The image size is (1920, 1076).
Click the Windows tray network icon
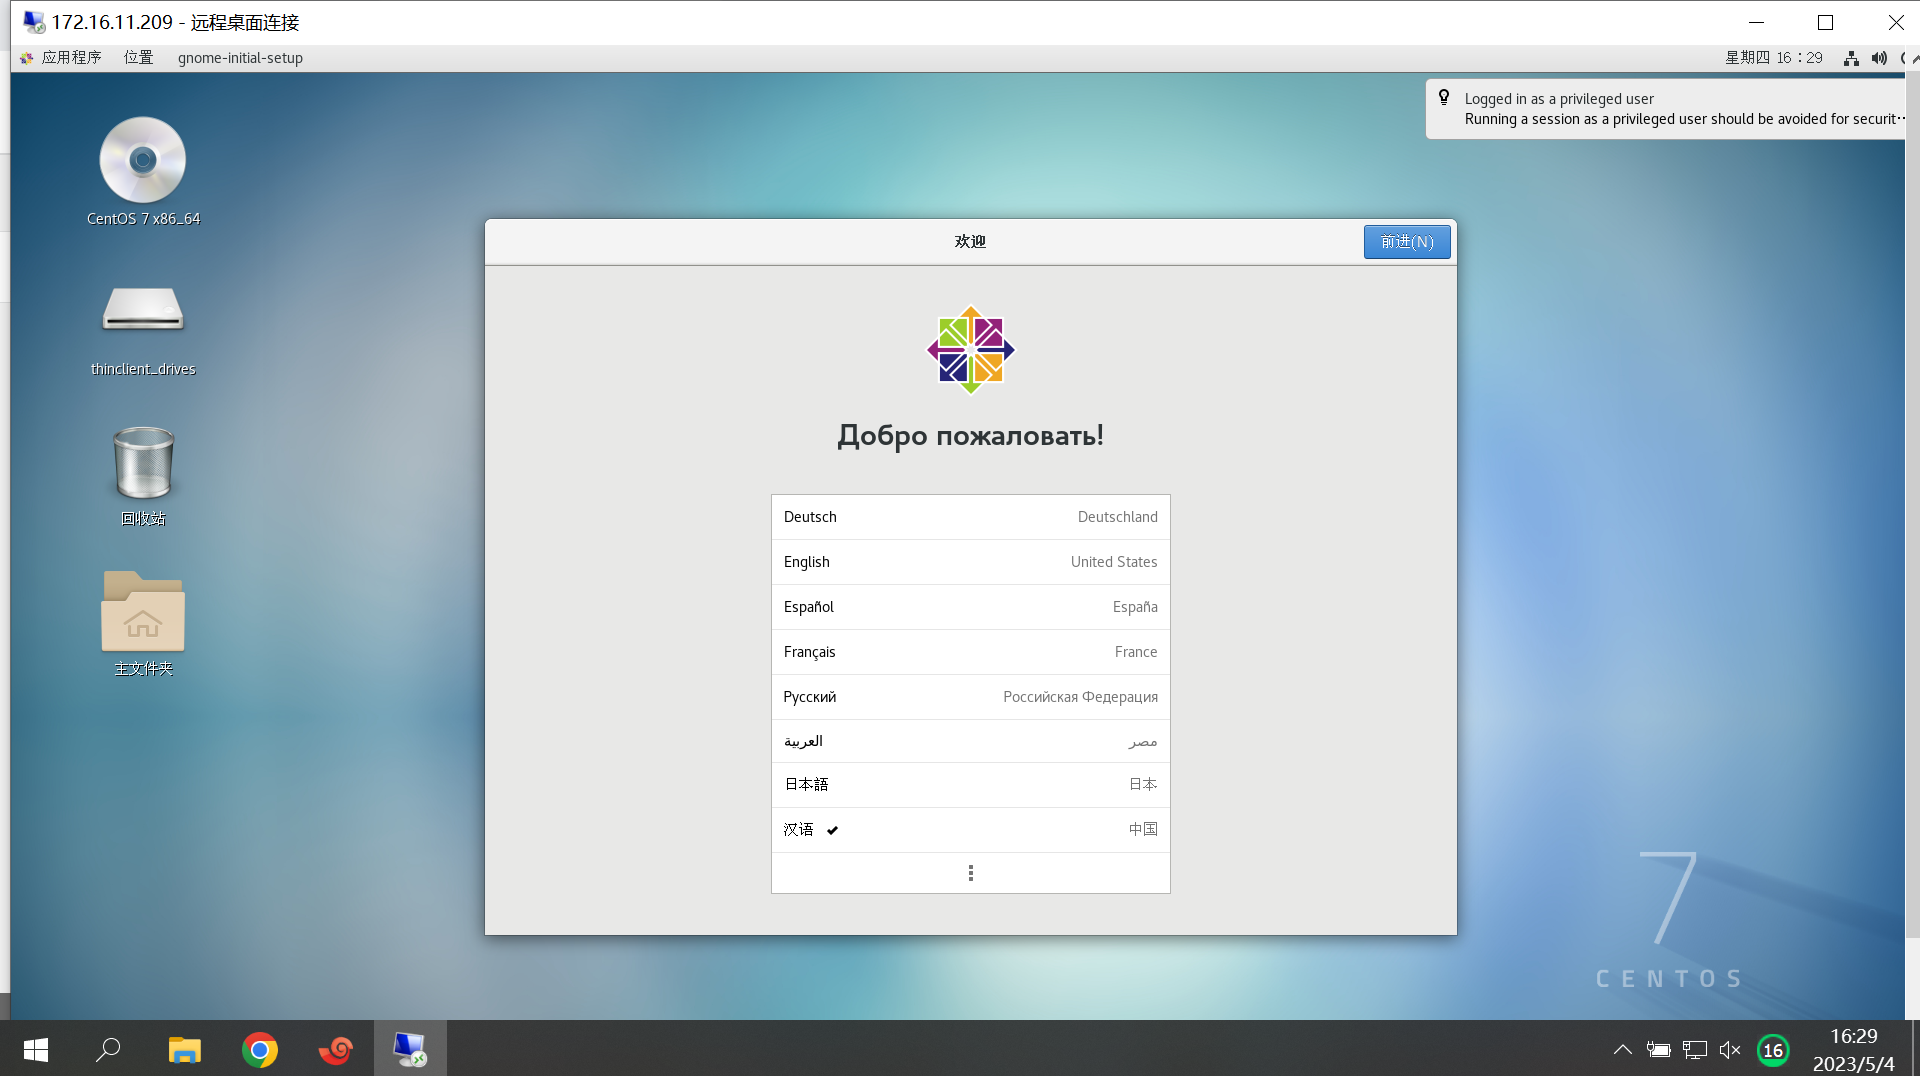click(x=1695, y=1050)
